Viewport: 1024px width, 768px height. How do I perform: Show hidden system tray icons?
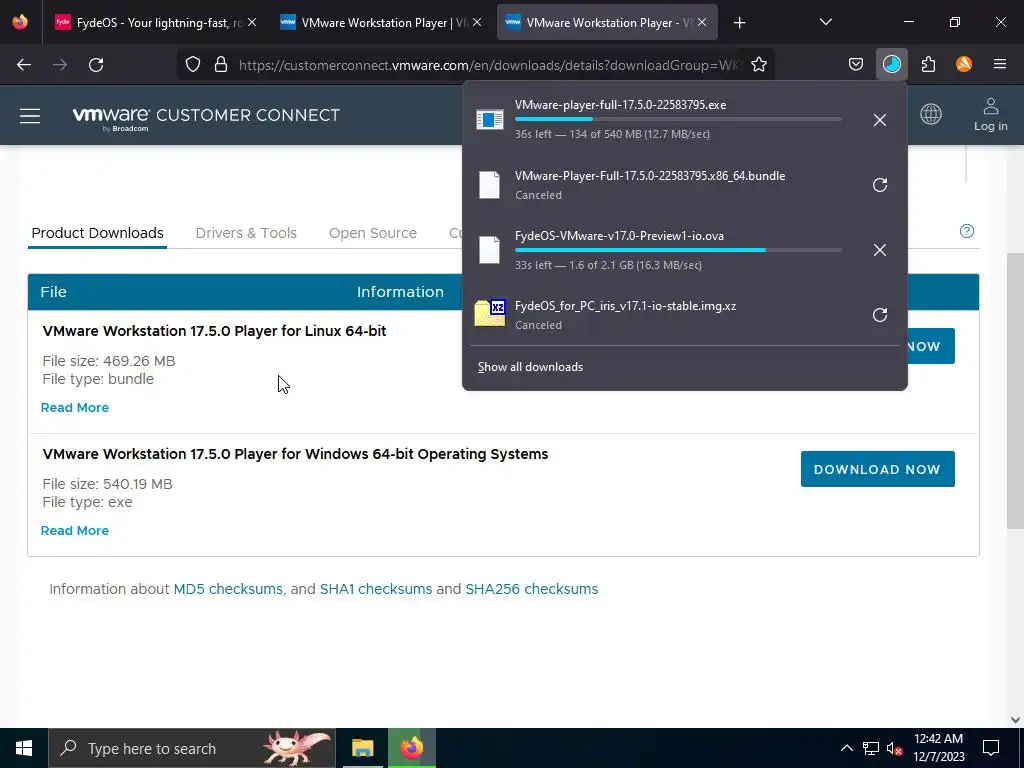pyautogui.click(x=846, y=748)
